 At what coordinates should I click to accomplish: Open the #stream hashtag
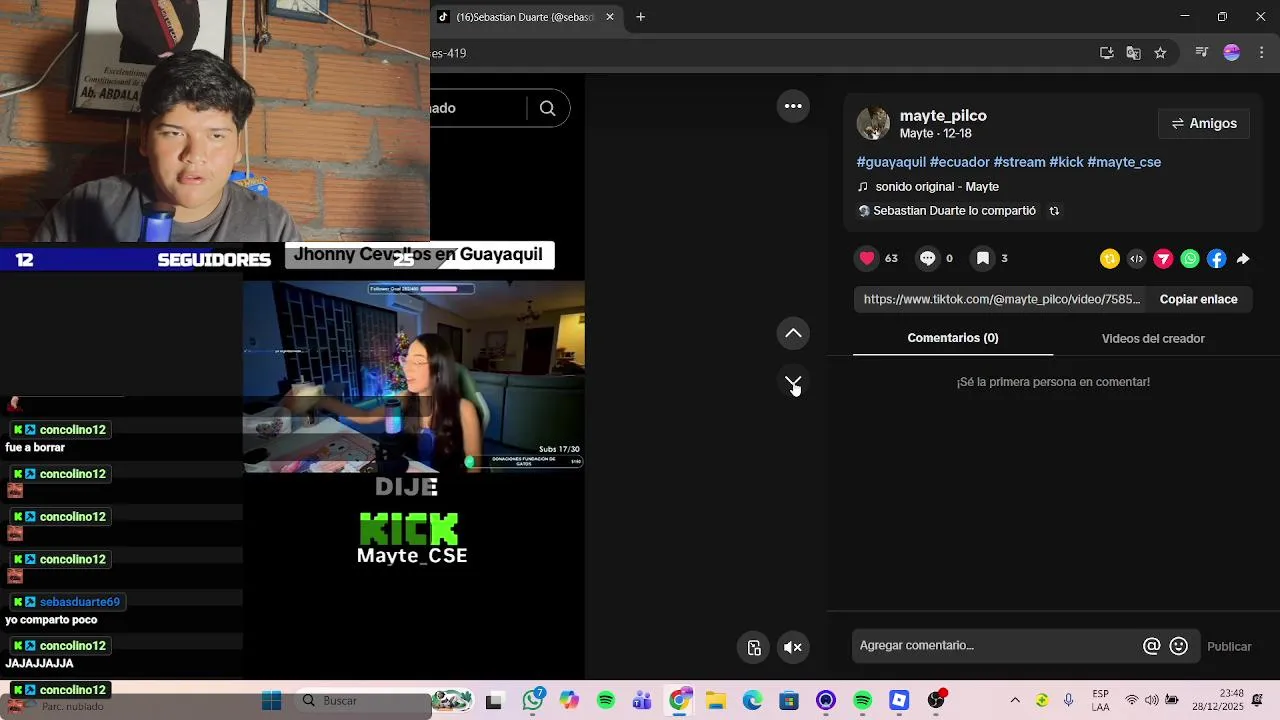pyautogui.click(x=1019, y=162)
